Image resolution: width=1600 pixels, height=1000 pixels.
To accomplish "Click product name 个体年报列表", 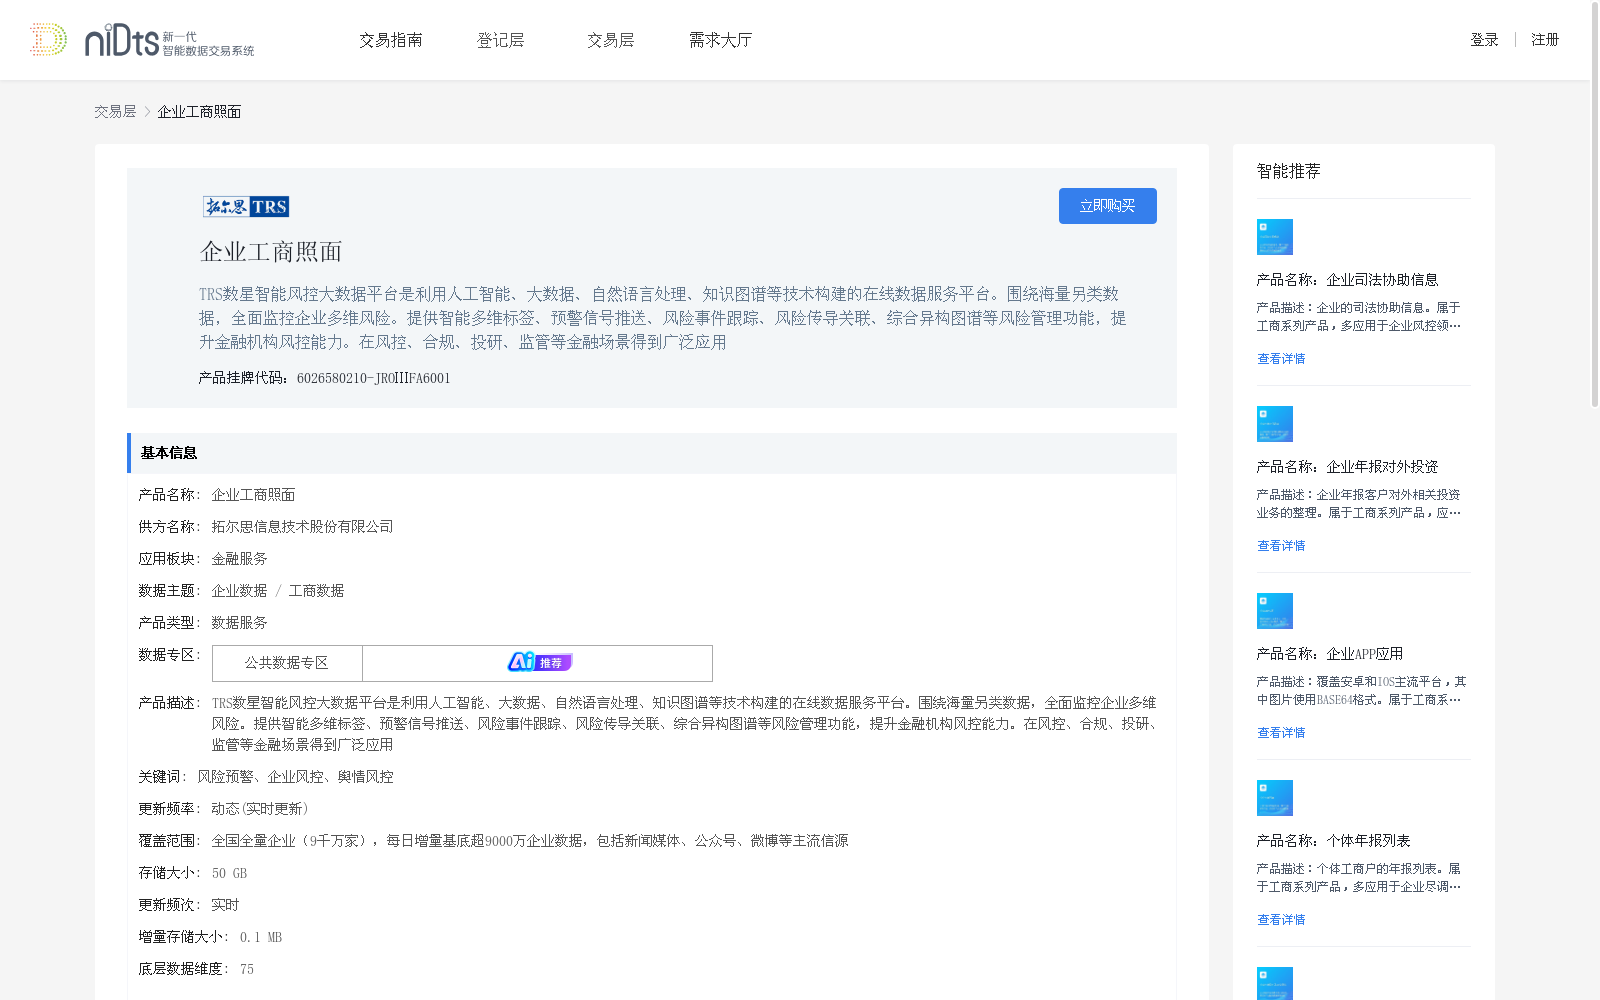I will pyautogui.click(x=1368, y=841).
